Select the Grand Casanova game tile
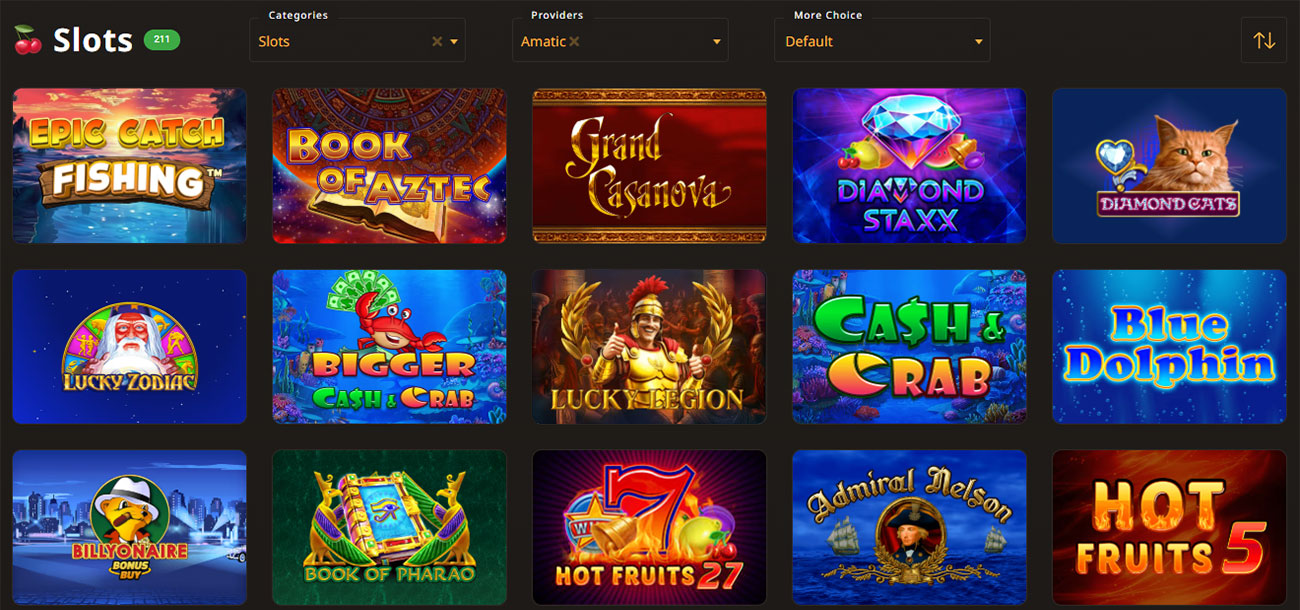This screenshot has height=610, width=1300. coord(649,166)
